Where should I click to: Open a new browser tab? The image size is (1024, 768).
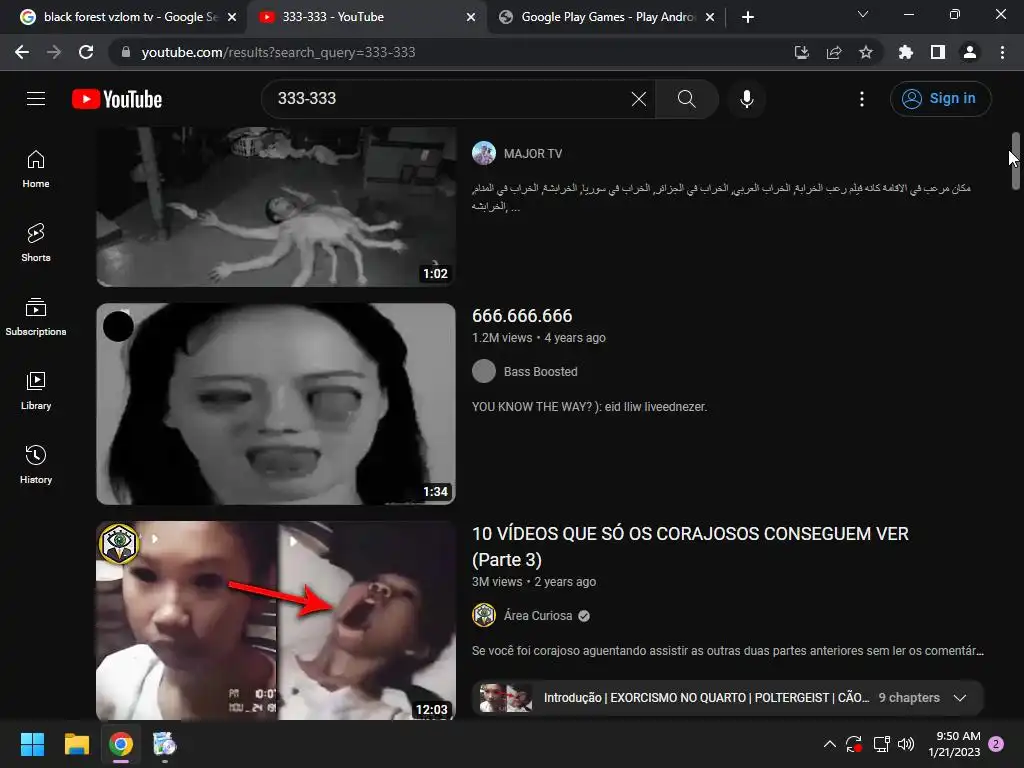[748, 17]
